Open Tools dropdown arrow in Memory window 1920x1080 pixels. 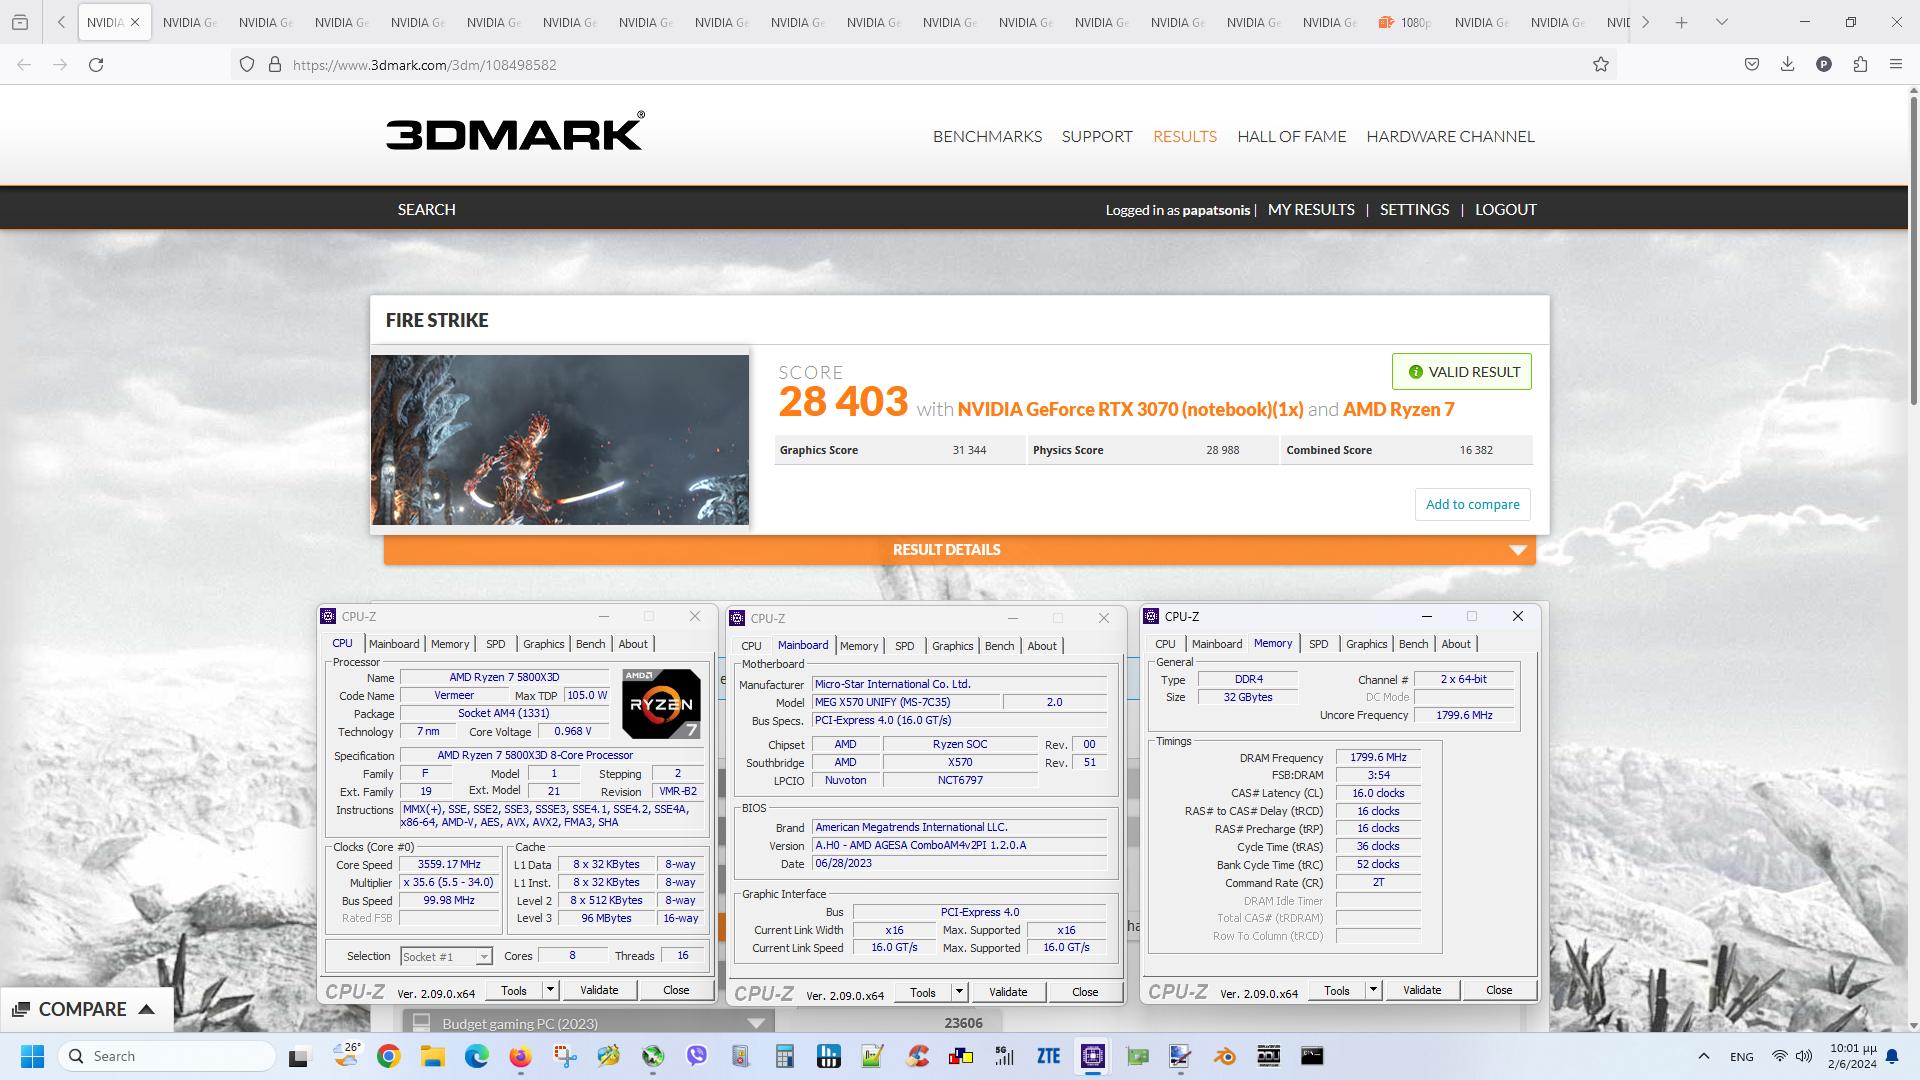(1373, 990)
